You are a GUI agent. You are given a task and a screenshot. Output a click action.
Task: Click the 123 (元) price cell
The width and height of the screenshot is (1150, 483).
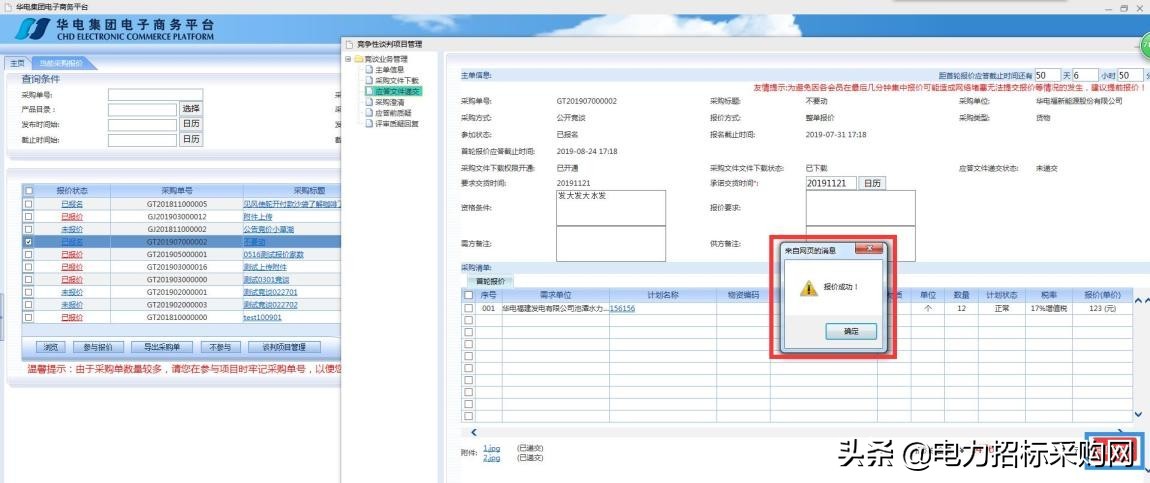[1102, 309]
